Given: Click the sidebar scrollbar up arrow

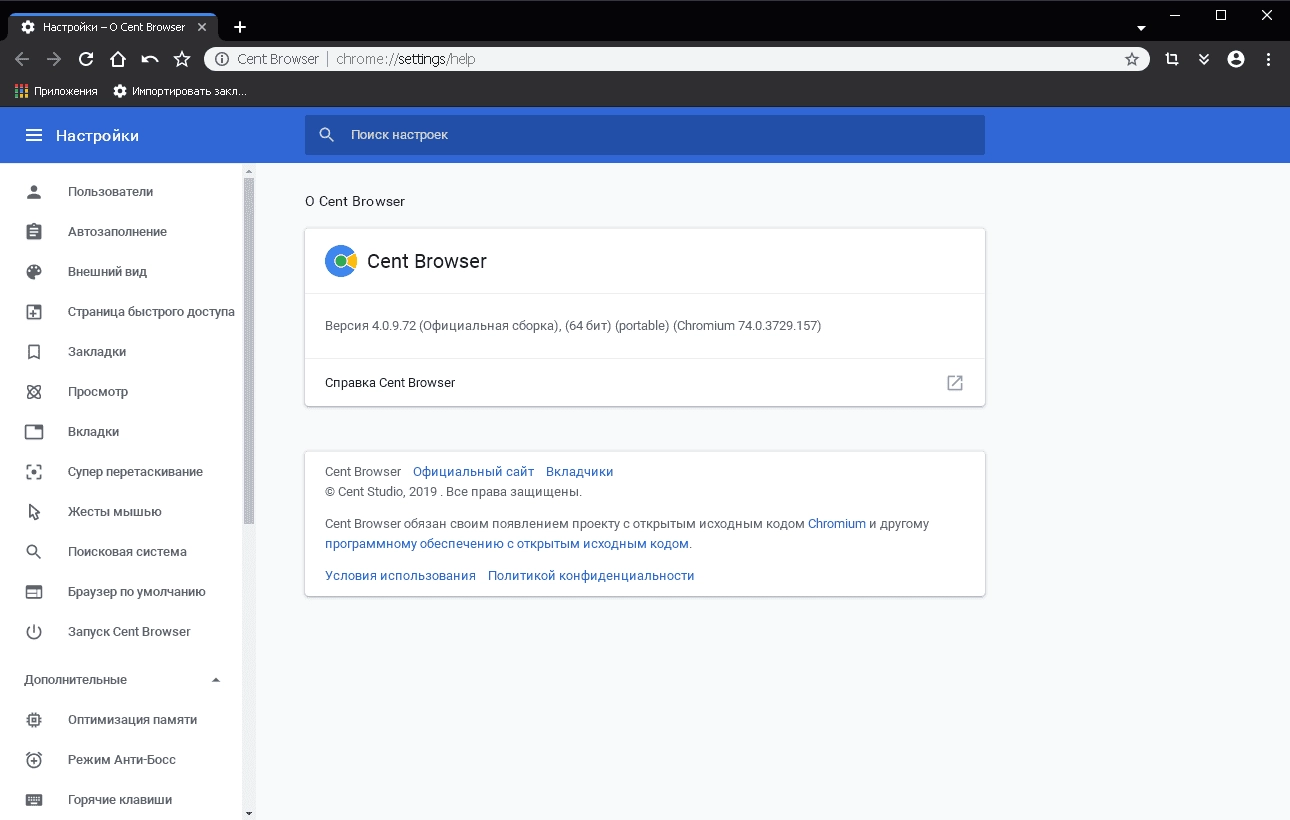Looking at the screenshot, I should point(249,171).
